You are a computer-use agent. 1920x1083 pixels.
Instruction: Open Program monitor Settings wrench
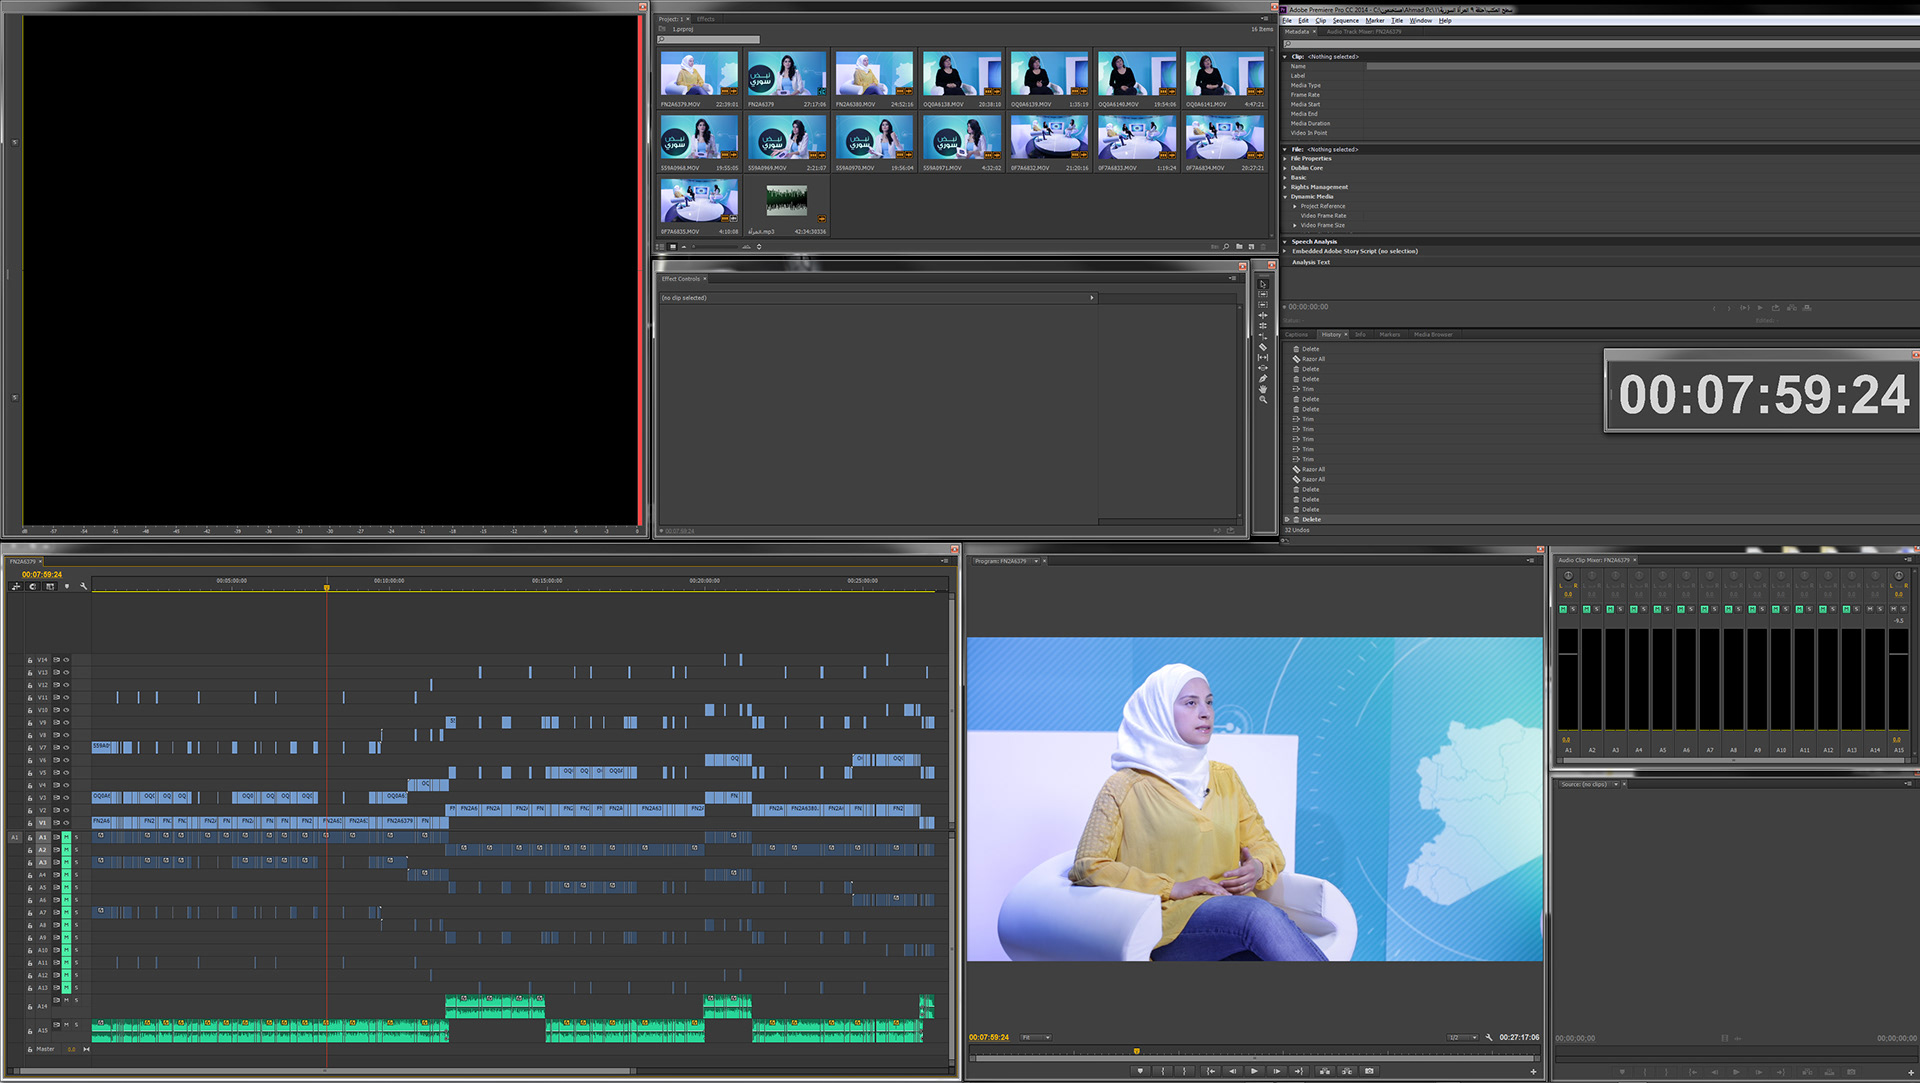(1489, 1037)
